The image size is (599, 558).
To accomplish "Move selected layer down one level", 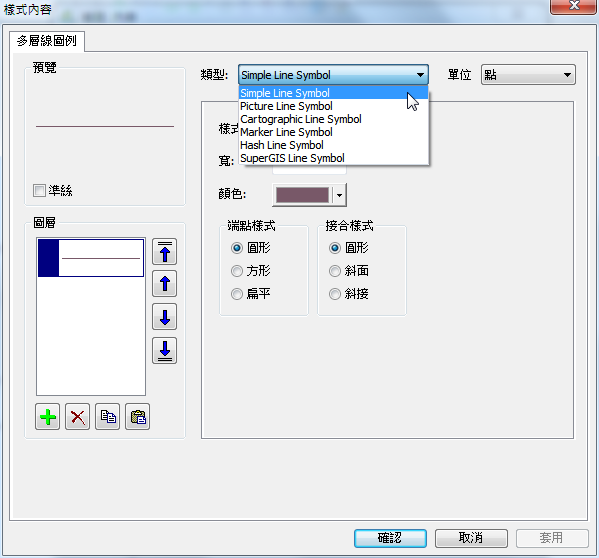I will click(165, 317).
